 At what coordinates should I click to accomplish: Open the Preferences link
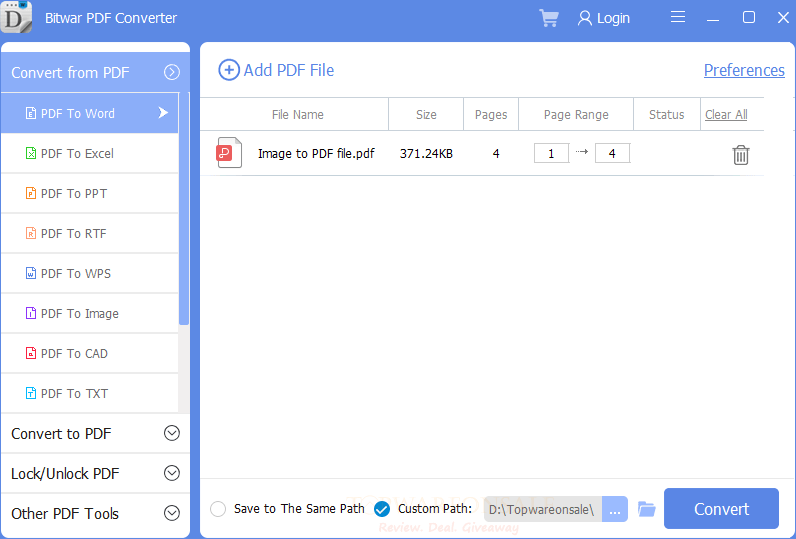tap(744, 70)
